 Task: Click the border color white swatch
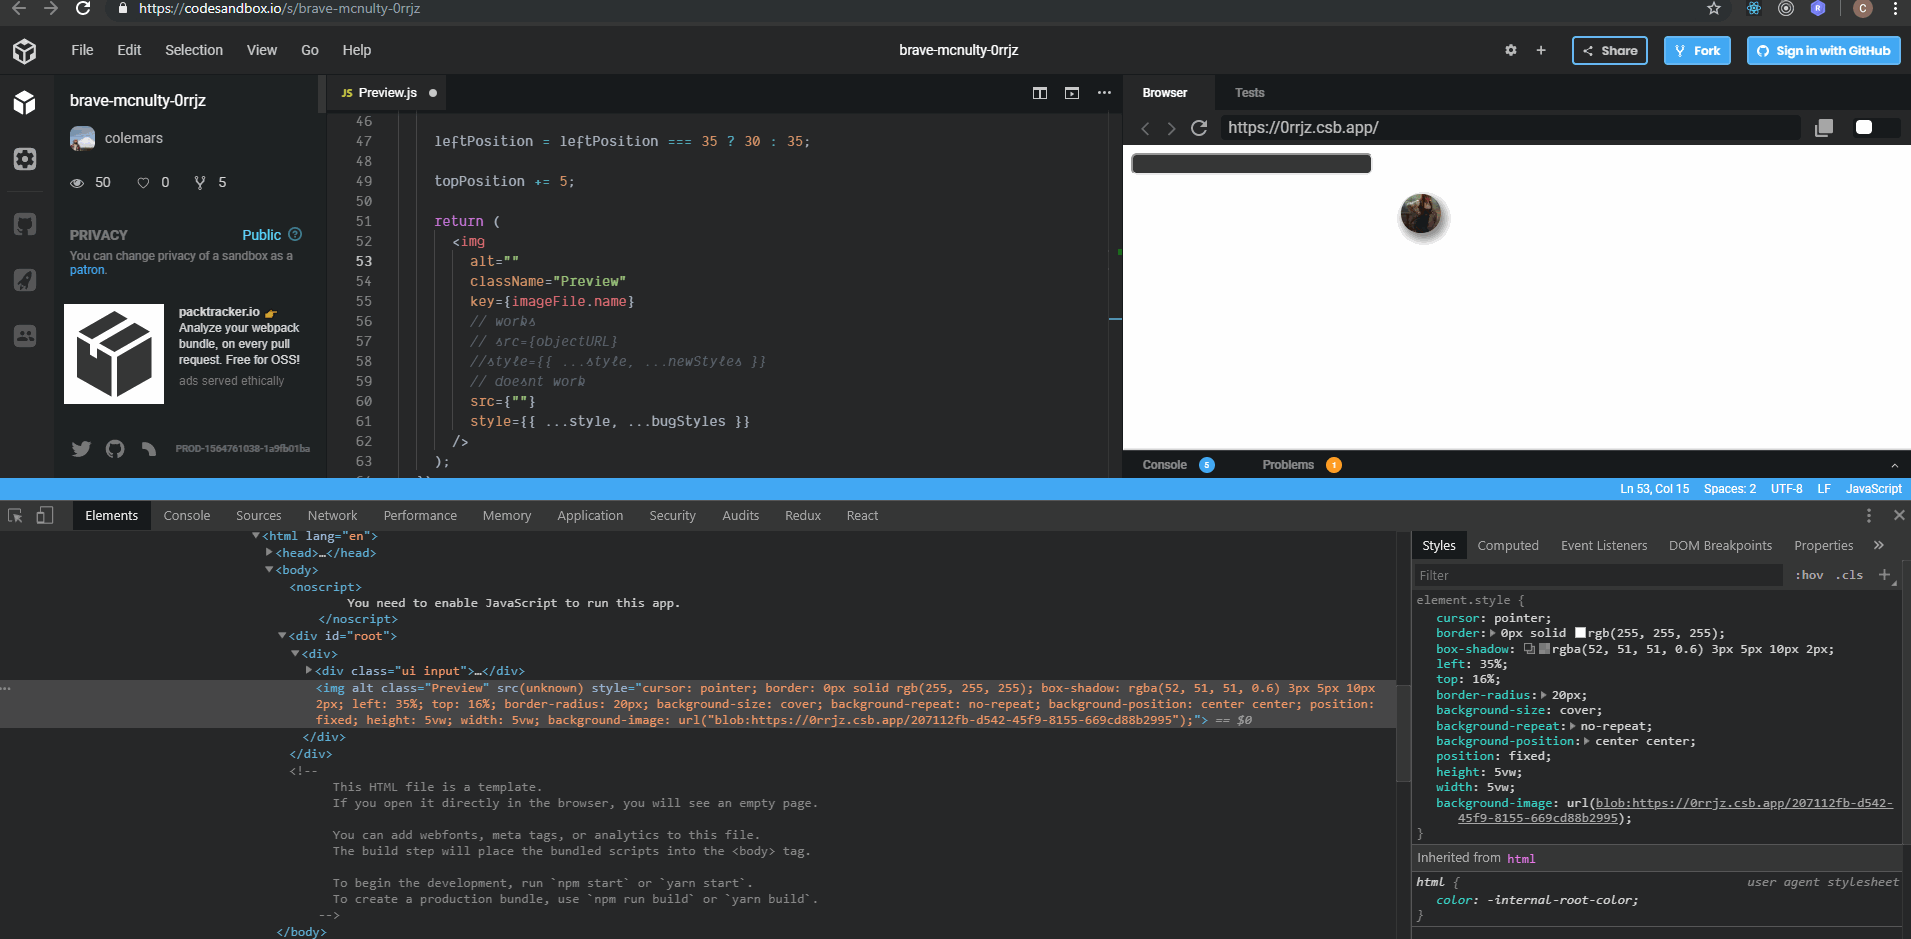(x=1580, y=633)
